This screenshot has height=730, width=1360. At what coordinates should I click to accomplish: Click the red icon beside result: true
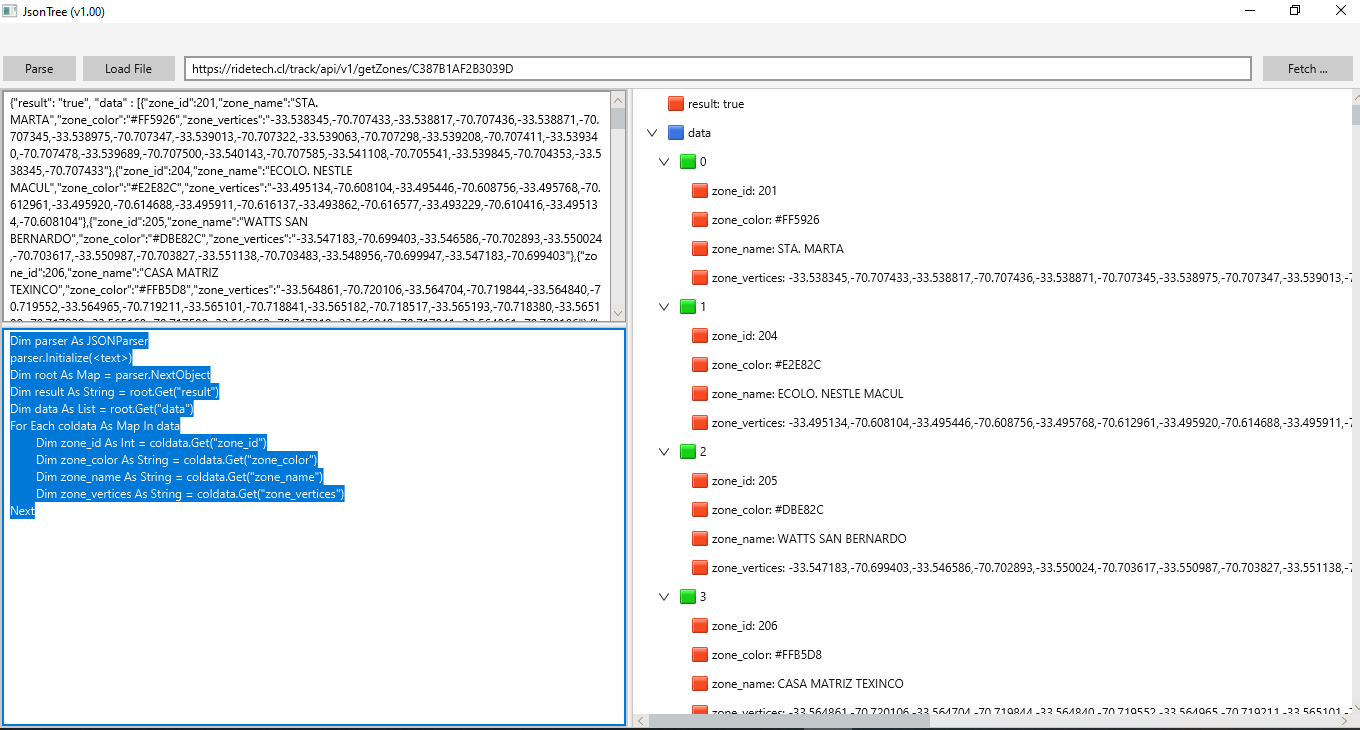pyautogui.click(x=676, y=104)
